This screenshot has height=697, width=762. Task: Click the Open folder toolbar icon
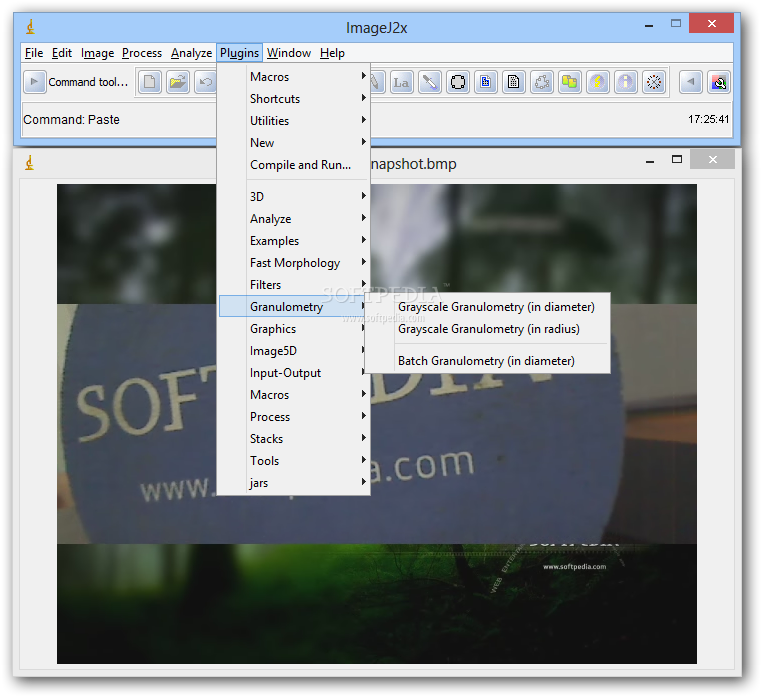(178, 82)
